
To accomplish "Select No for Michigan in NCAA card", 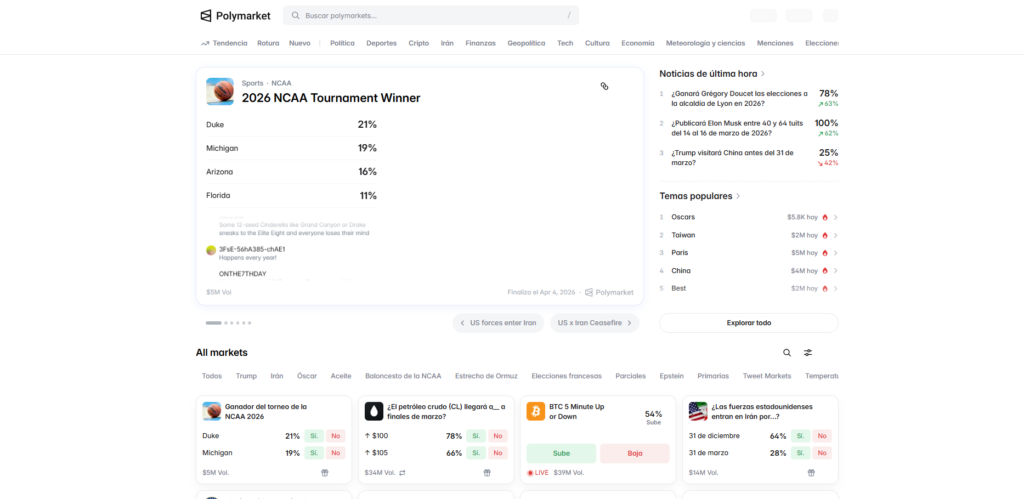I will click(335, 453).
